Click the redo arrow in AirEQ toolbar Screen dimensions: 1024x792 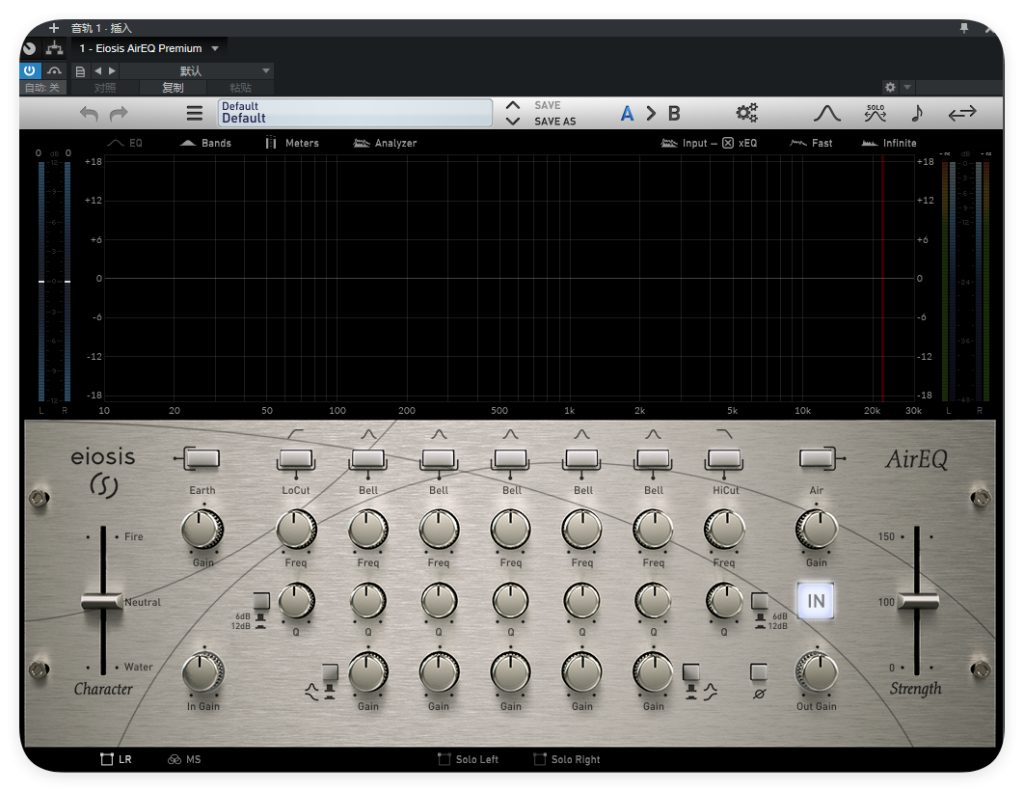coord(118,114)
